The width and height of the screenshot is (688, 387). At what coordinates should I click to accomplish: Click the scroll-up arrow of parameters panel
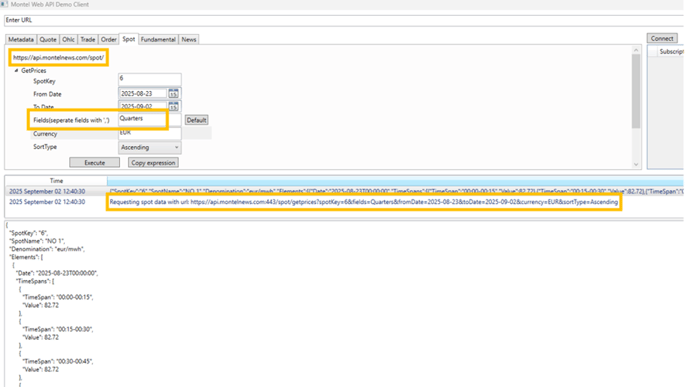636,50
